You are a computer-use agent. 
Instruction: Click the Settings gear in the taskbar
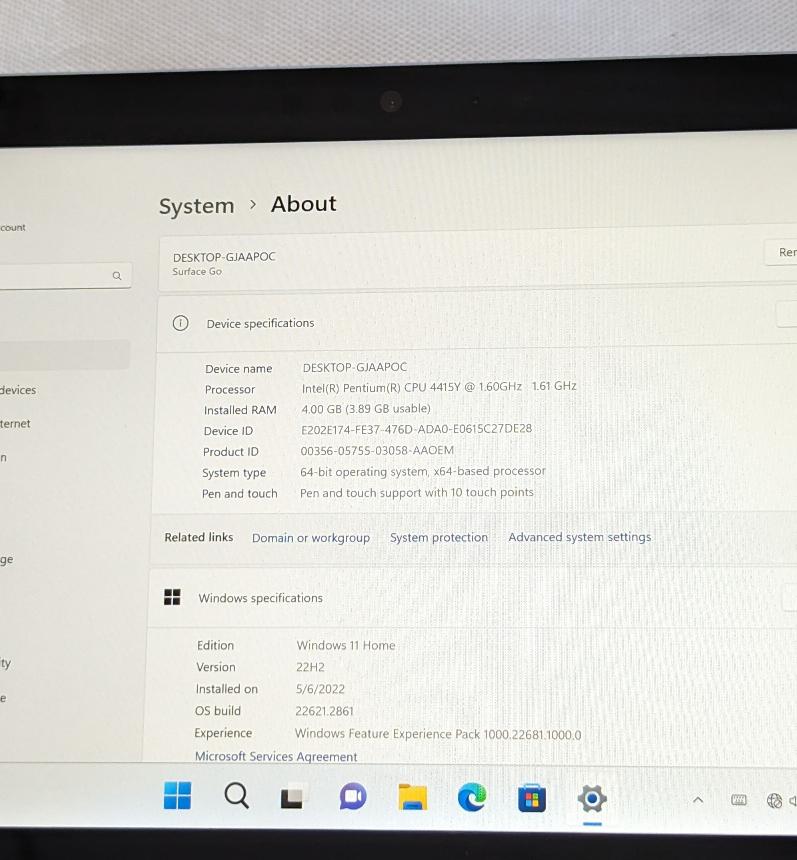coord(592,798)
